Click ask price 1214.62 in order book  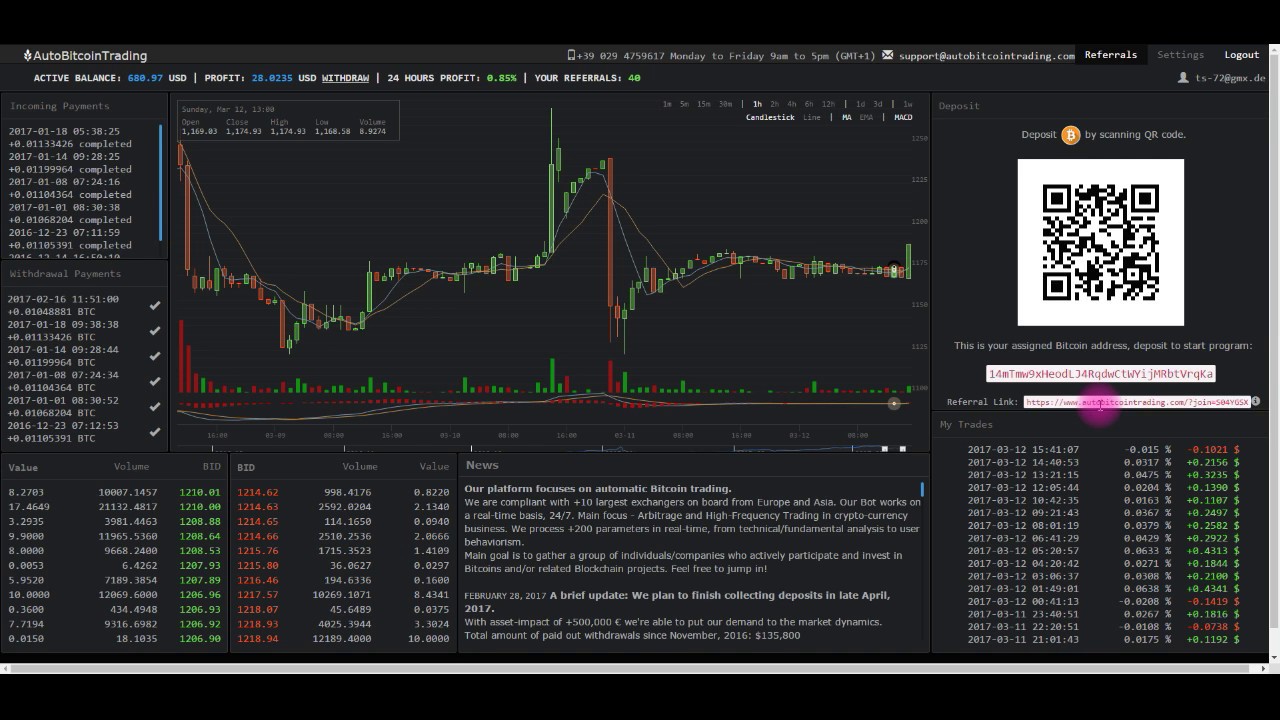tap(258, 492)
